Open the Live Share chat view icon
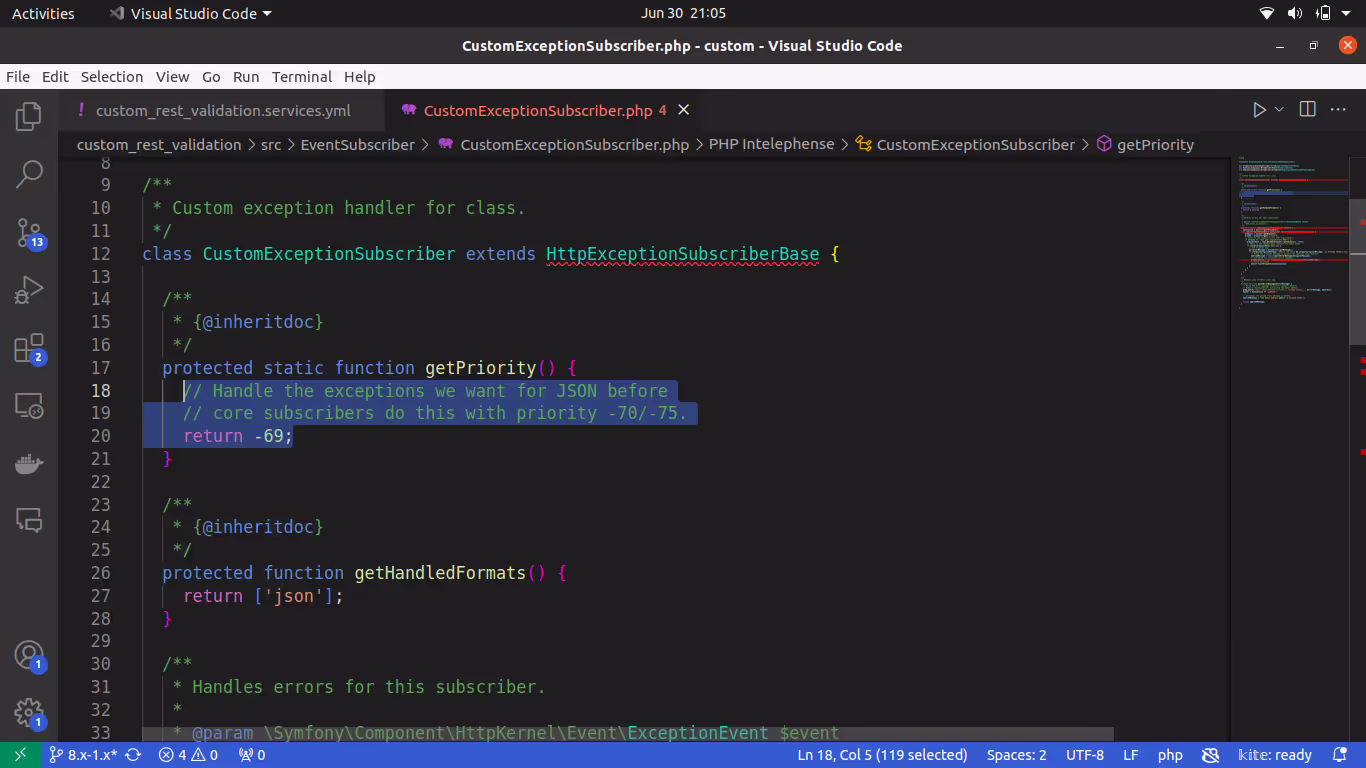 (29, 520)
